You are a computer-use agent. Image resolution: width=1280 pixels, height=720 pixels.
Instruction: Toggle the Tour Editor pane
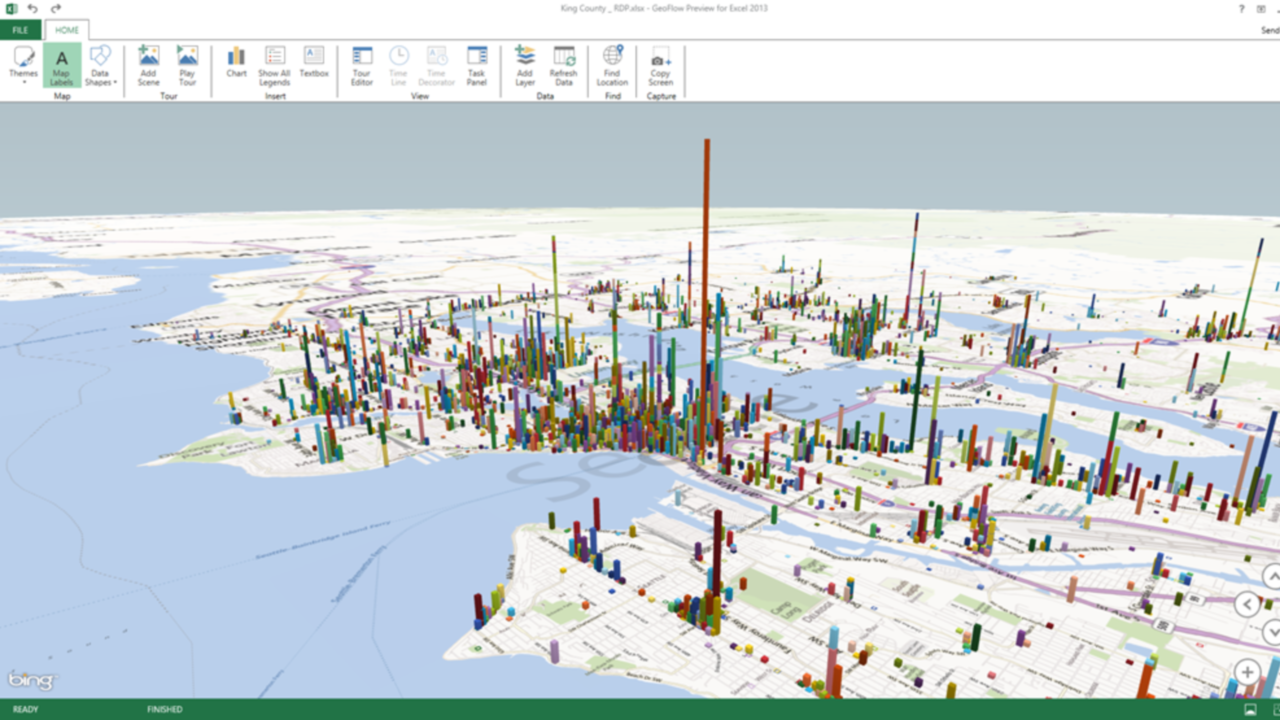pyautogui.click(x=362, y=65)
